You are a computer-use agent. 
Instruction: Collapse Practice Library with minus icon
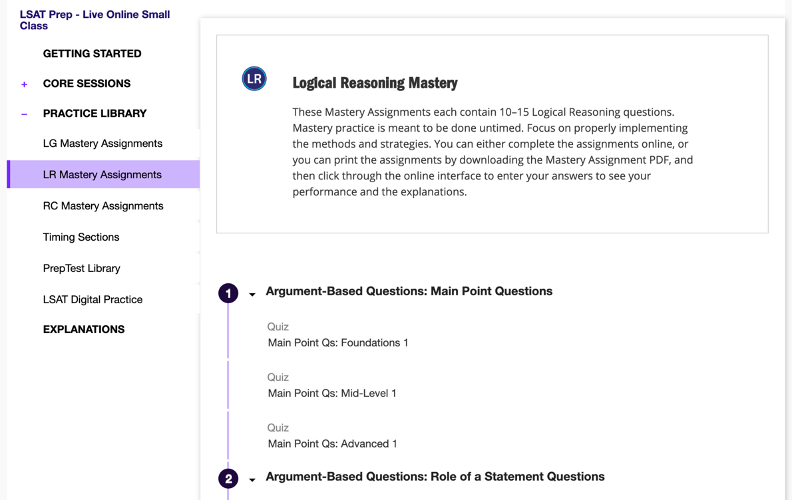click(24, 114)
